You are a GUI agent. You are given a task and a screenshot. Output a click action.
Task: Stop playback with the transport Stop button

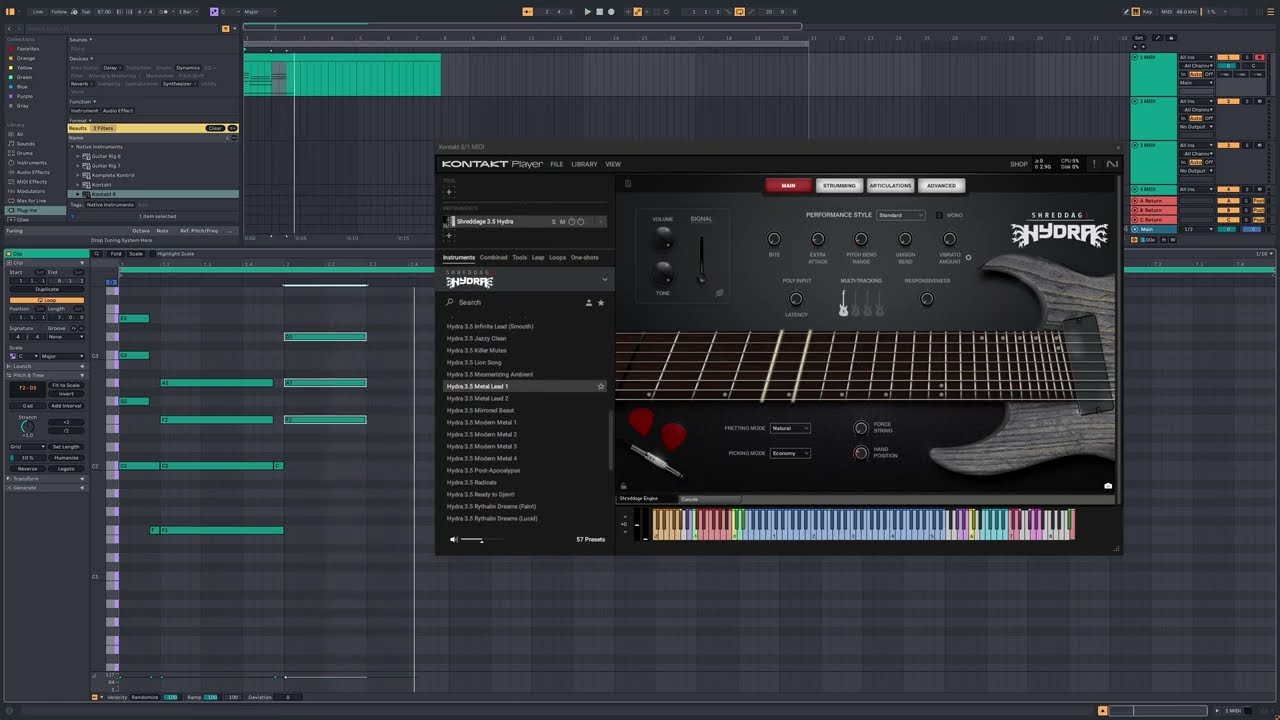point(599,11)
